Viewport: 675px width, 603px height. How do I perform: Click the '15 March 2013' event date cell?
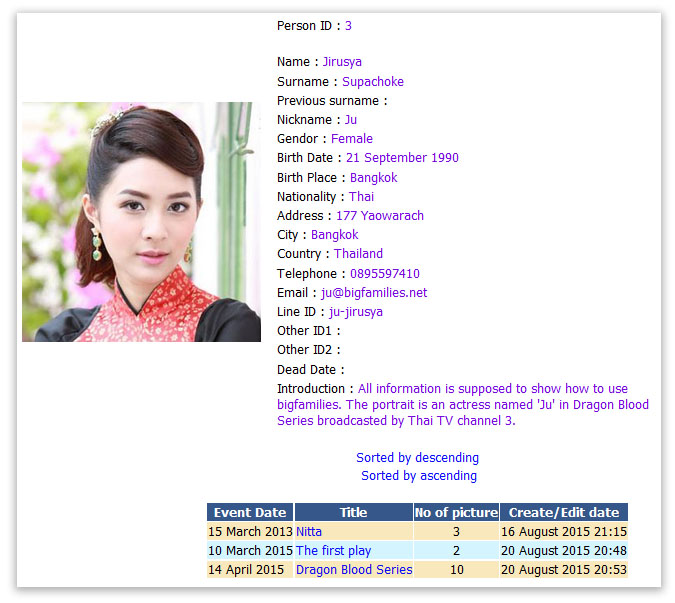250,532
